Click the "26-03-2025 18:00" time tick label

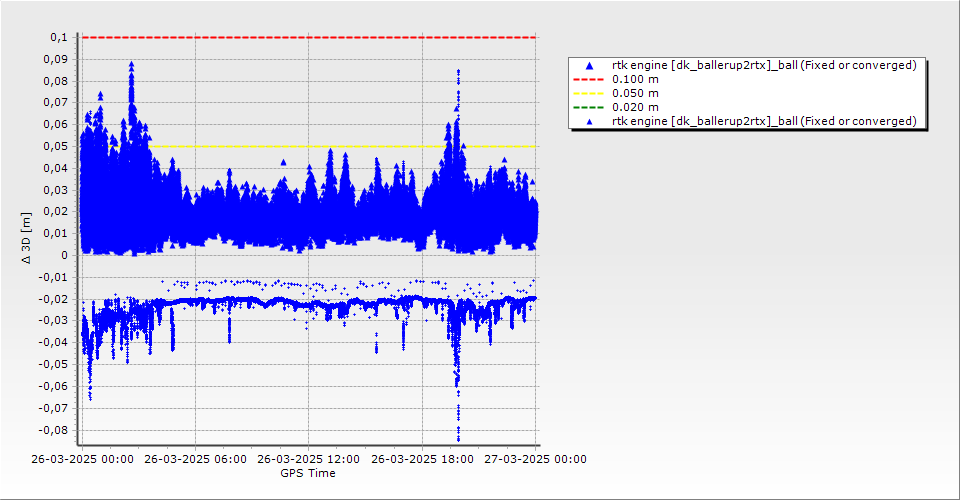422,460
